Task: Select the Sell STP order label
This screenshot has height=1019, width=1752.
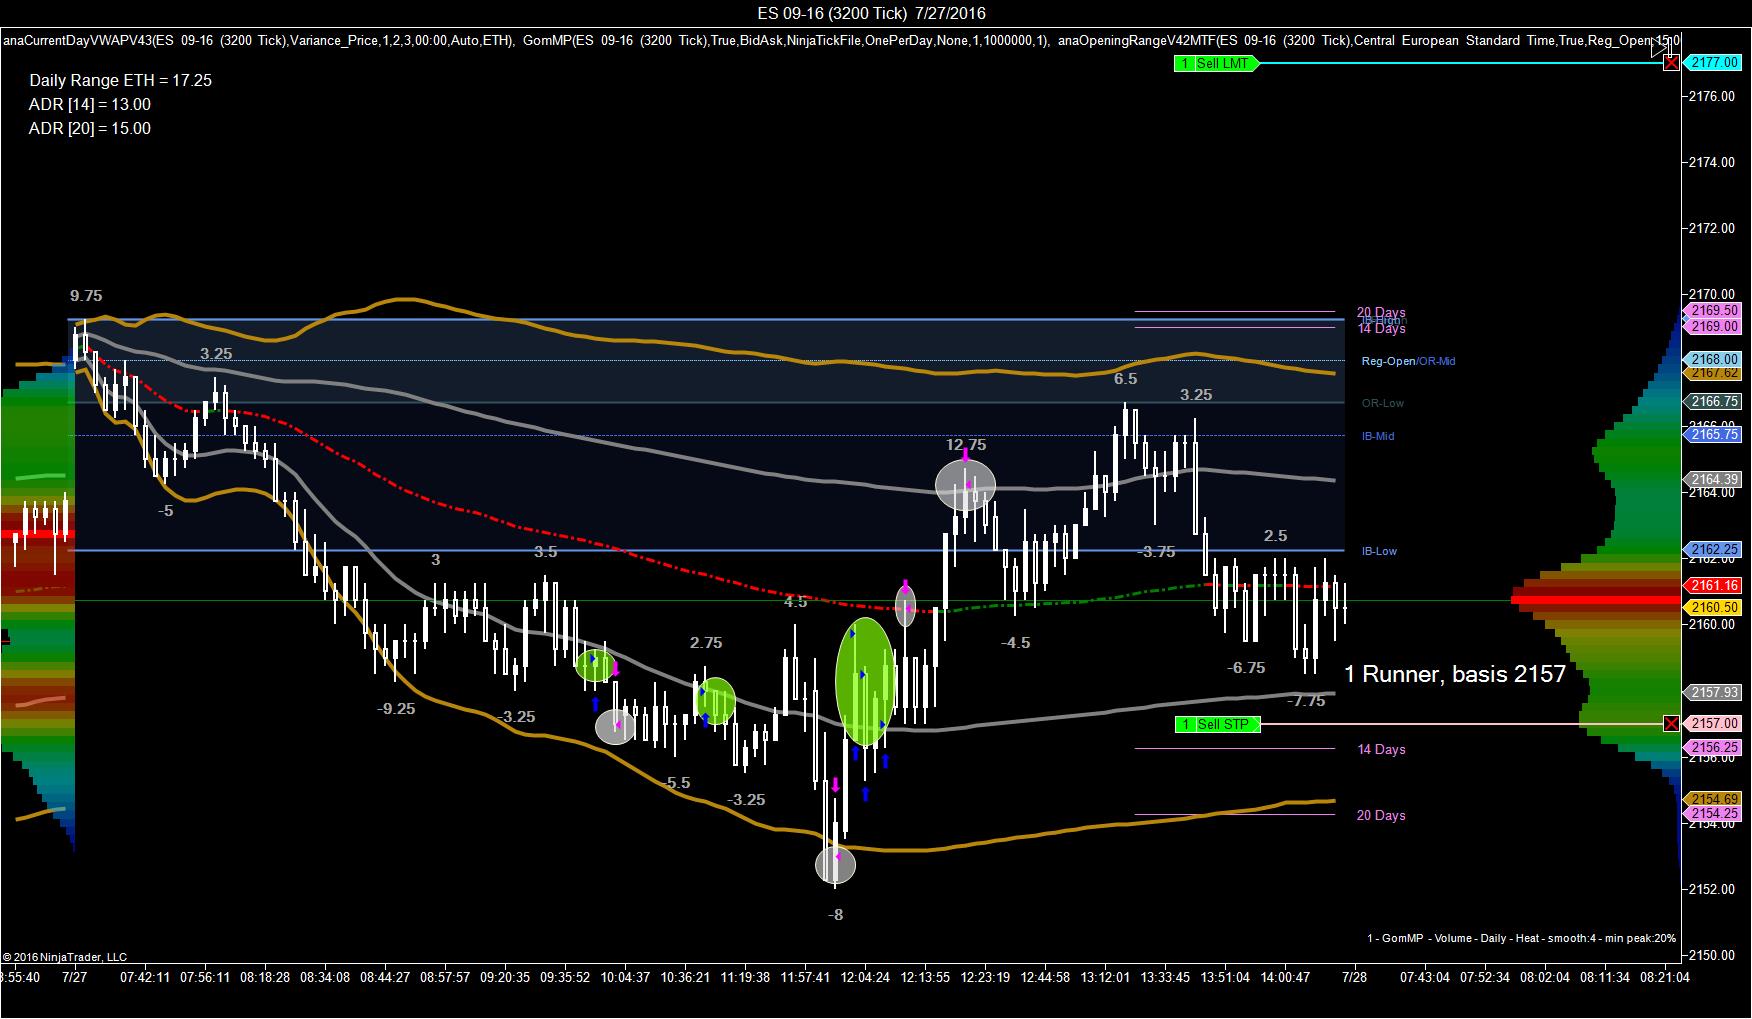Action: 1217,724
